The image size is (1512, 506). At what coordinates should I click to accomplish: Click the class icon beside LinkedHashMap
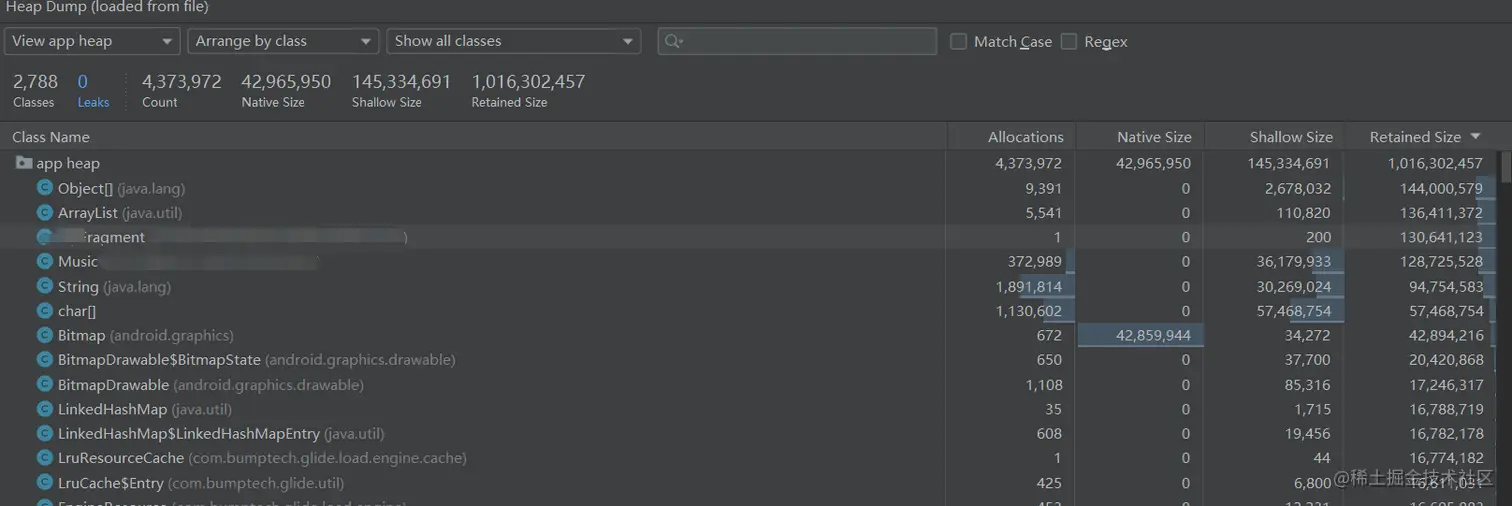(x=44, y=409)
